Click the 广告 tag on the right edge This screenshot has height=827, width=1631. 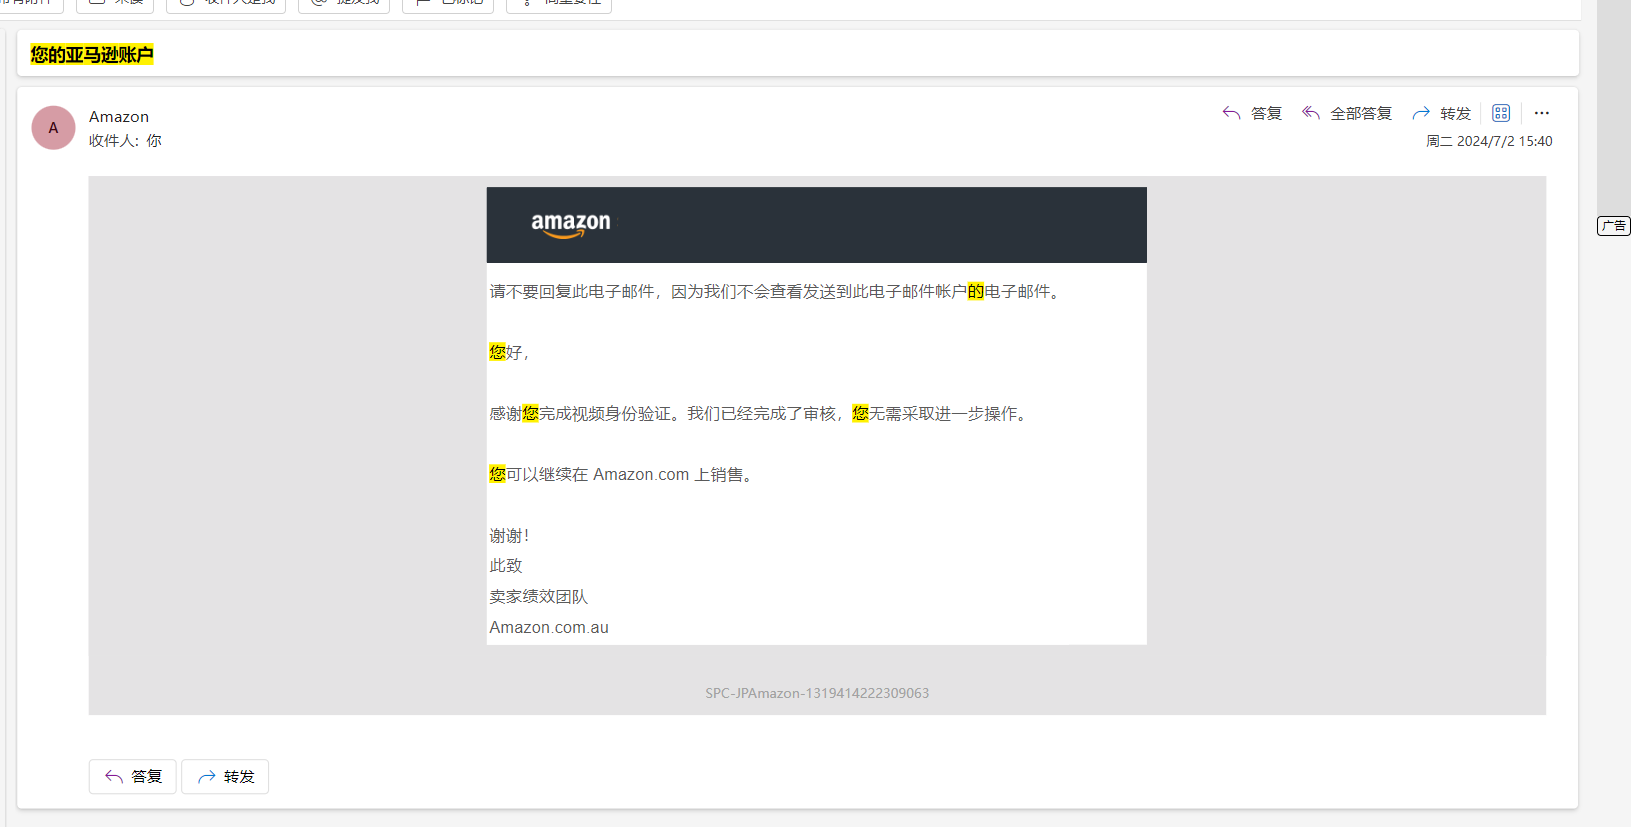1613,226
